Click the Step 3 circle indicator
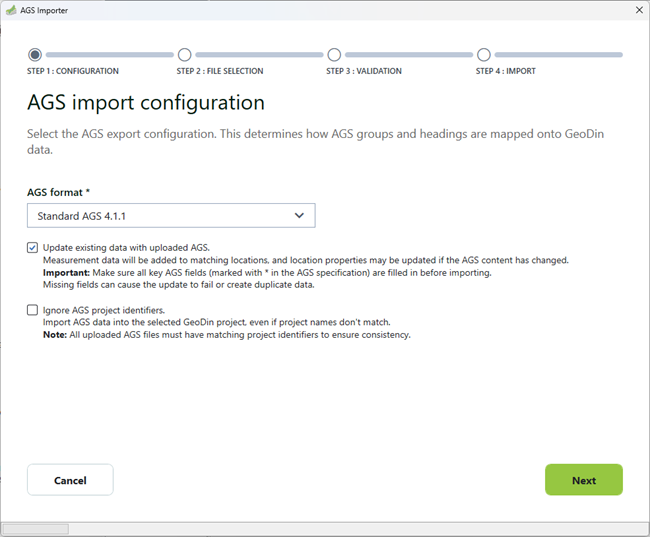The image size is (650, 537). tap(334, 55)
